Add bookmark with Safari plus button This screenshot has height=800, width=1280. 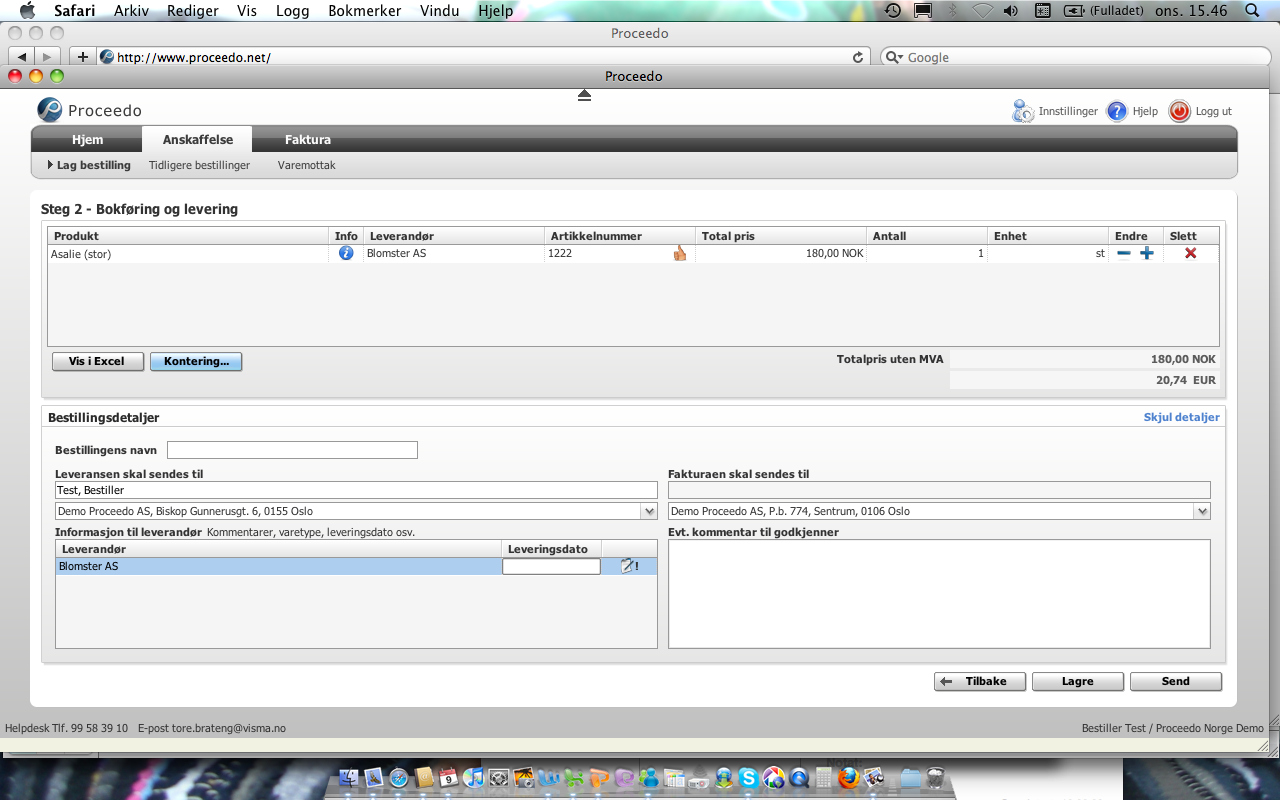(83, 57)
